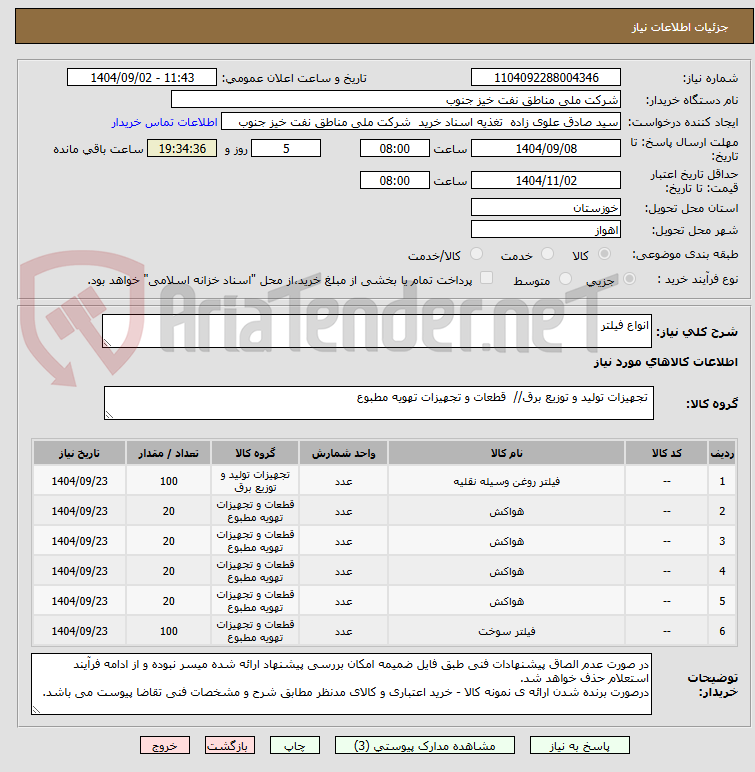Click the buyer organization name field

[x=395, y=99]
